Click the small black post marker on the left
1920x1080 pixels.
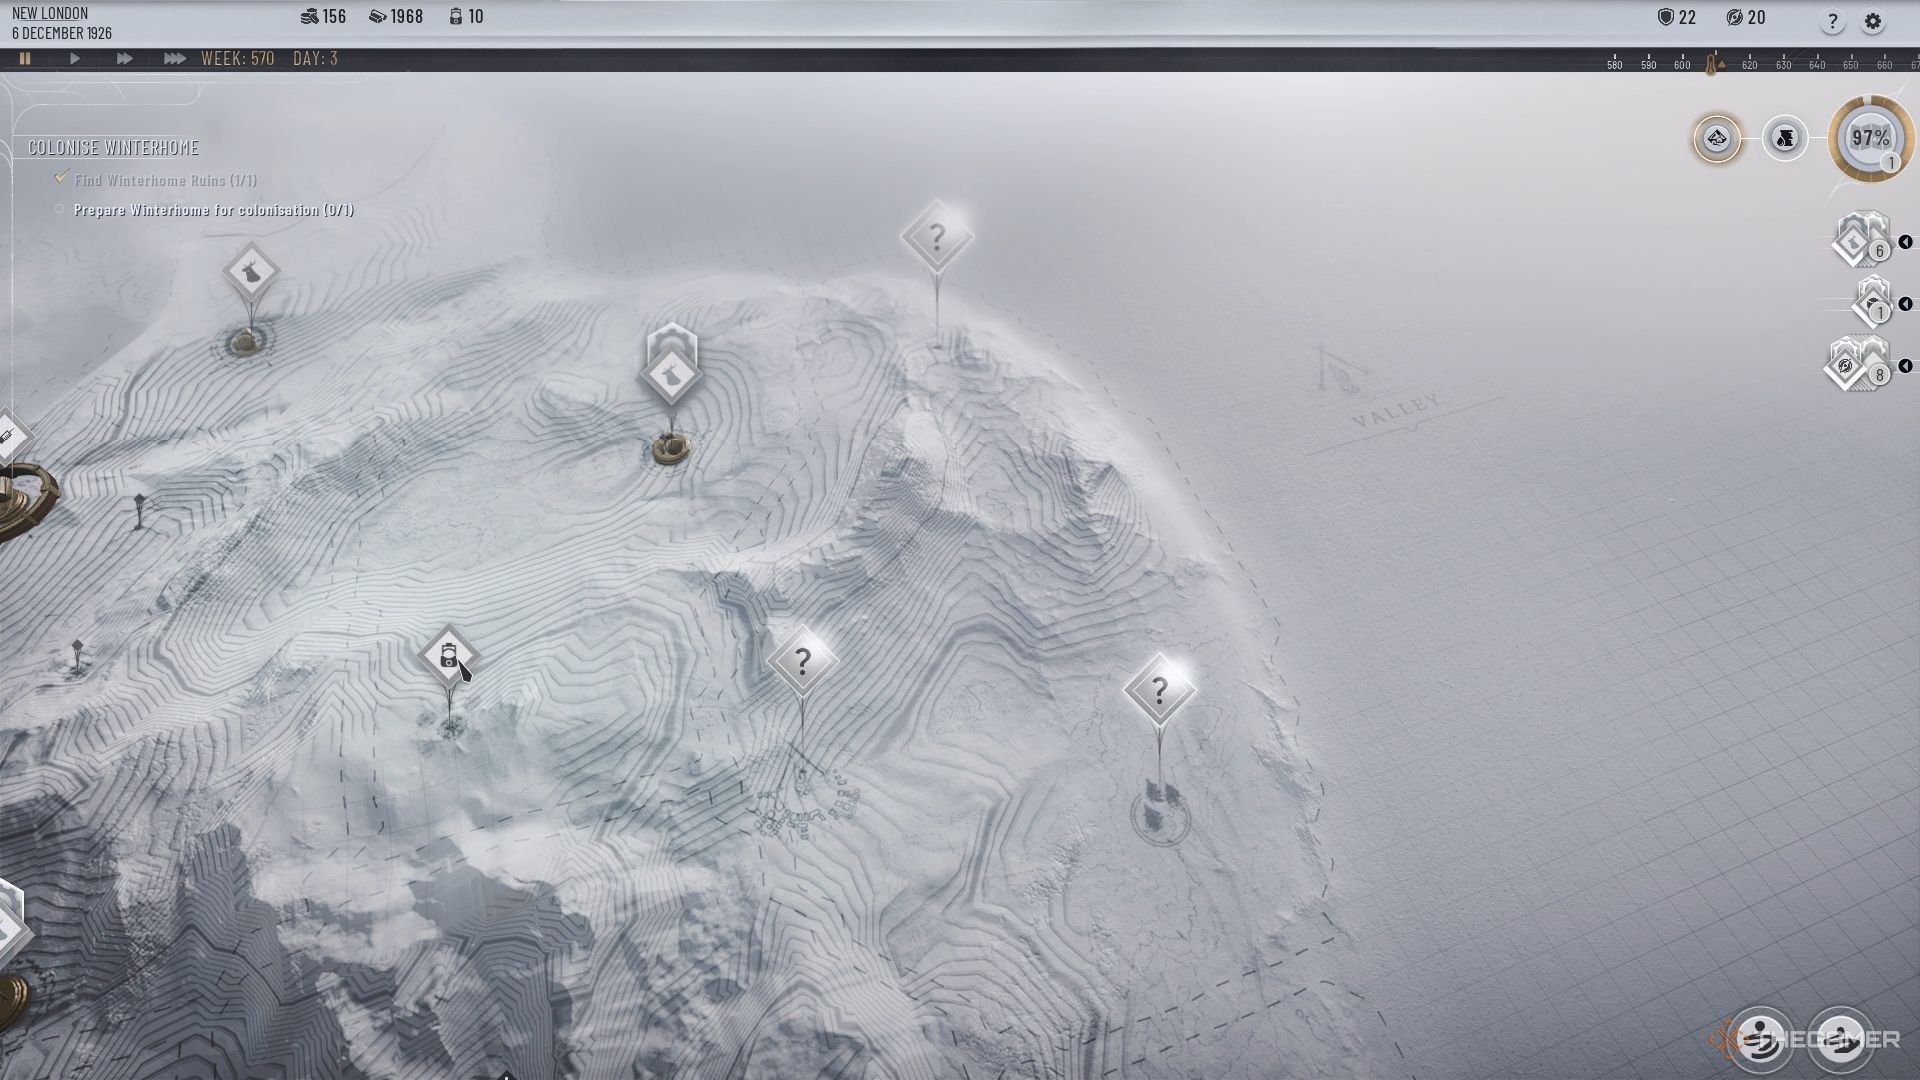click(x=139, y=510)
